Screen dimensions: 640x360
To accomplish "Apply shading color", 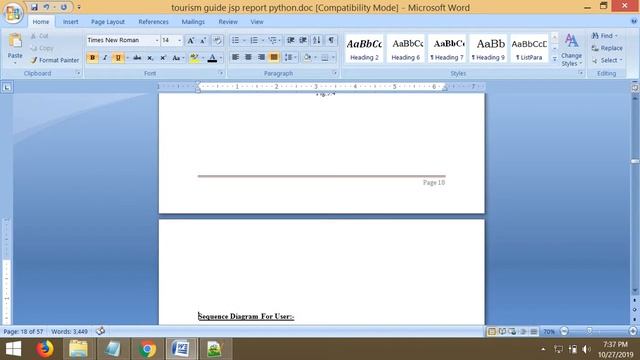I will pyautogui.click(x=307, y=58).
